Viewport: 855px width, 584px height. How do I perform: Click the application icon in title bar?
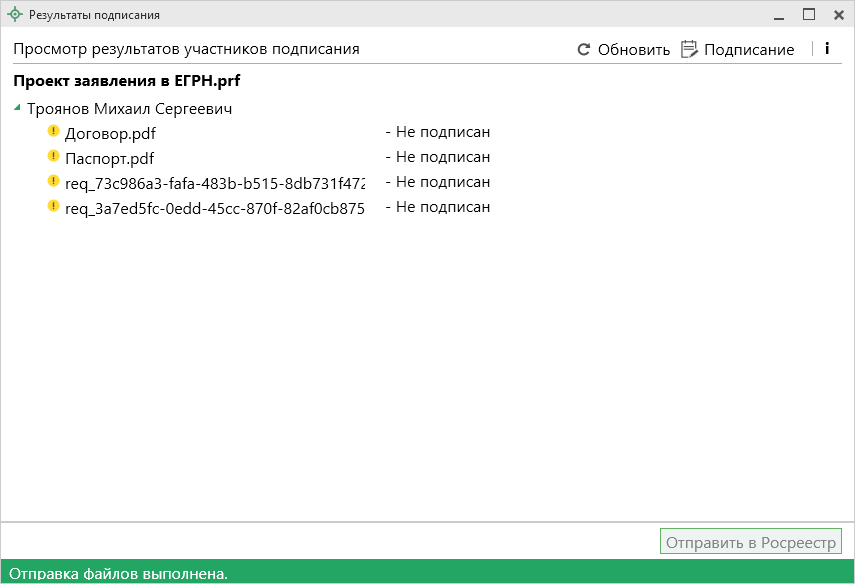click(x=14, y=15)
